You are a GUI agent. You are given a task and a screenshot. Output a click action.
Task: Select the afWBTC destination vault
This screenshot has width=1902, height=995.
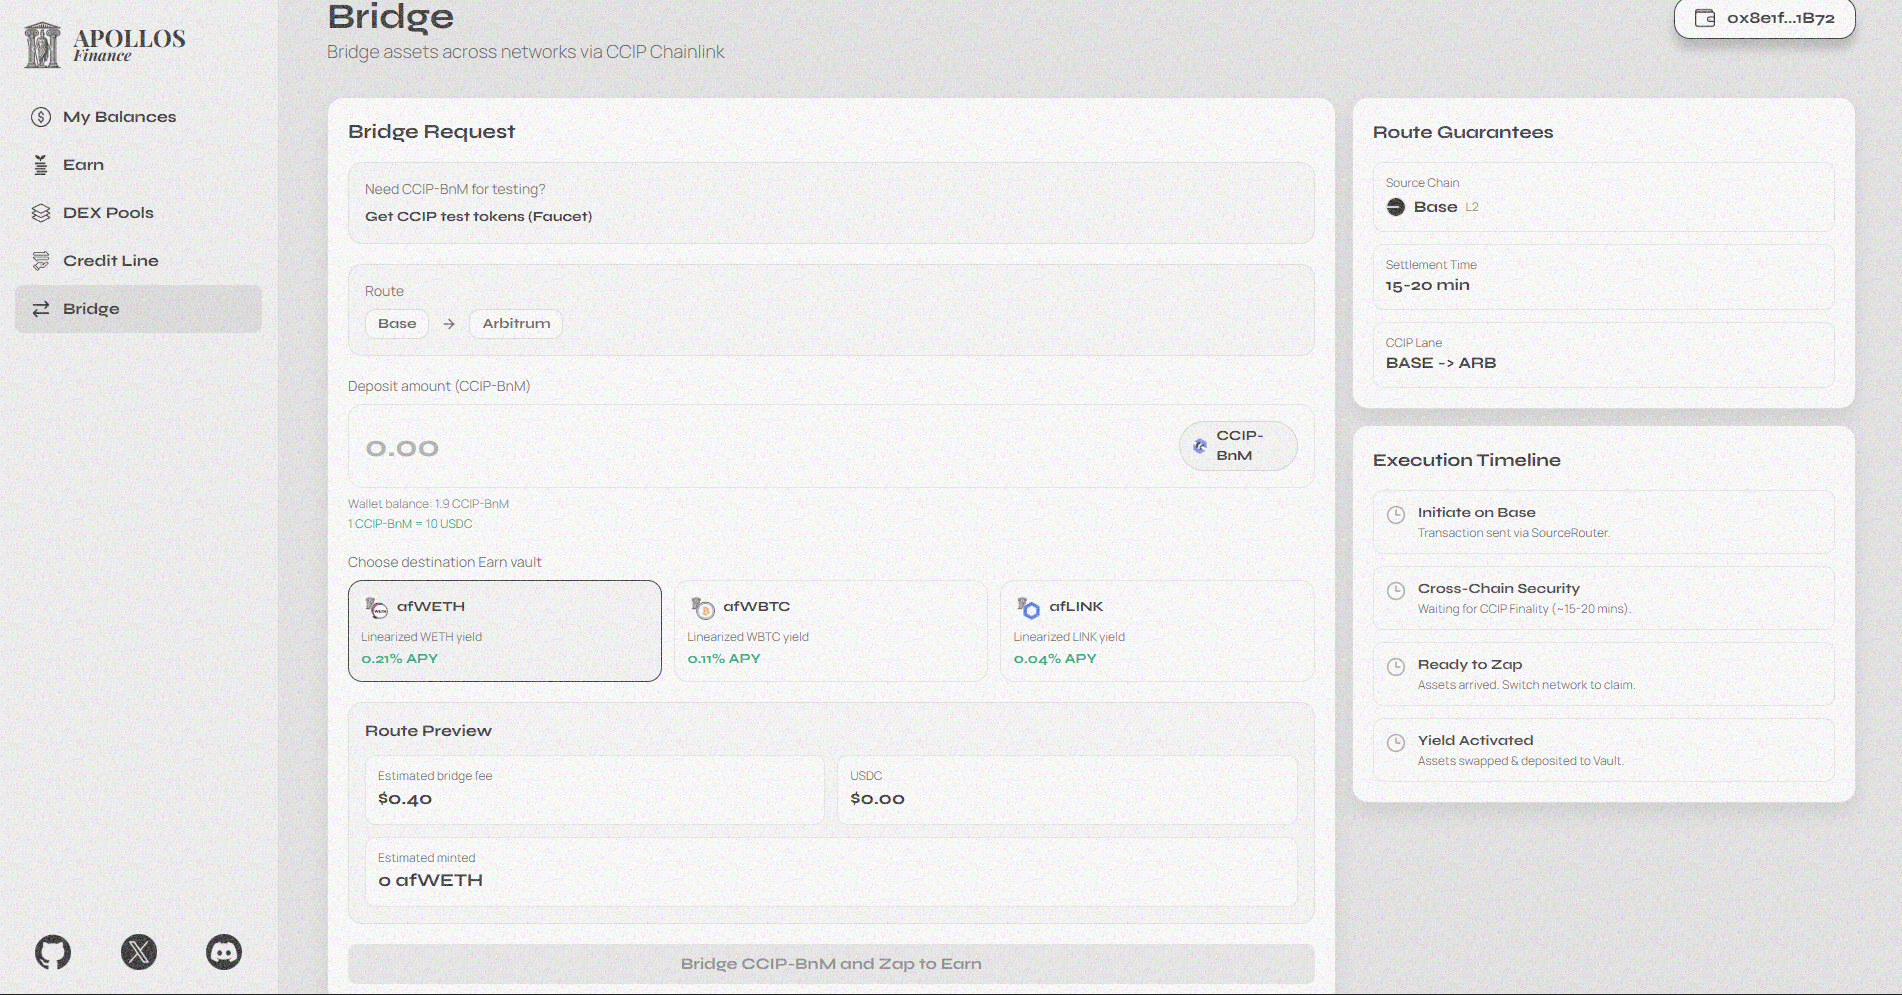coord(830,631)
